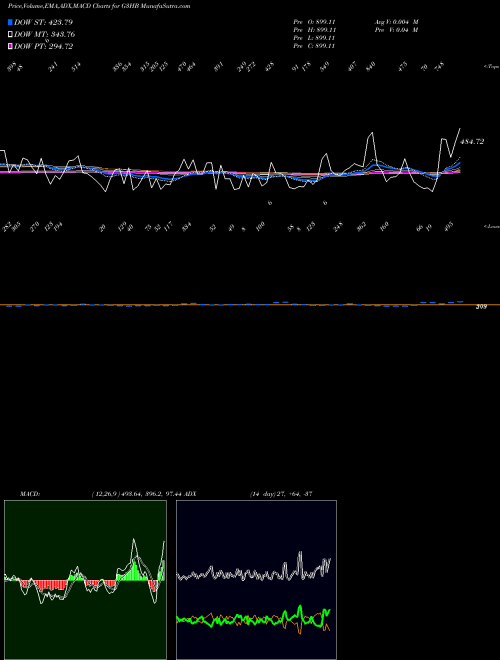Click the 'Avg V: 0.004 M' volume text

point(396,22)
